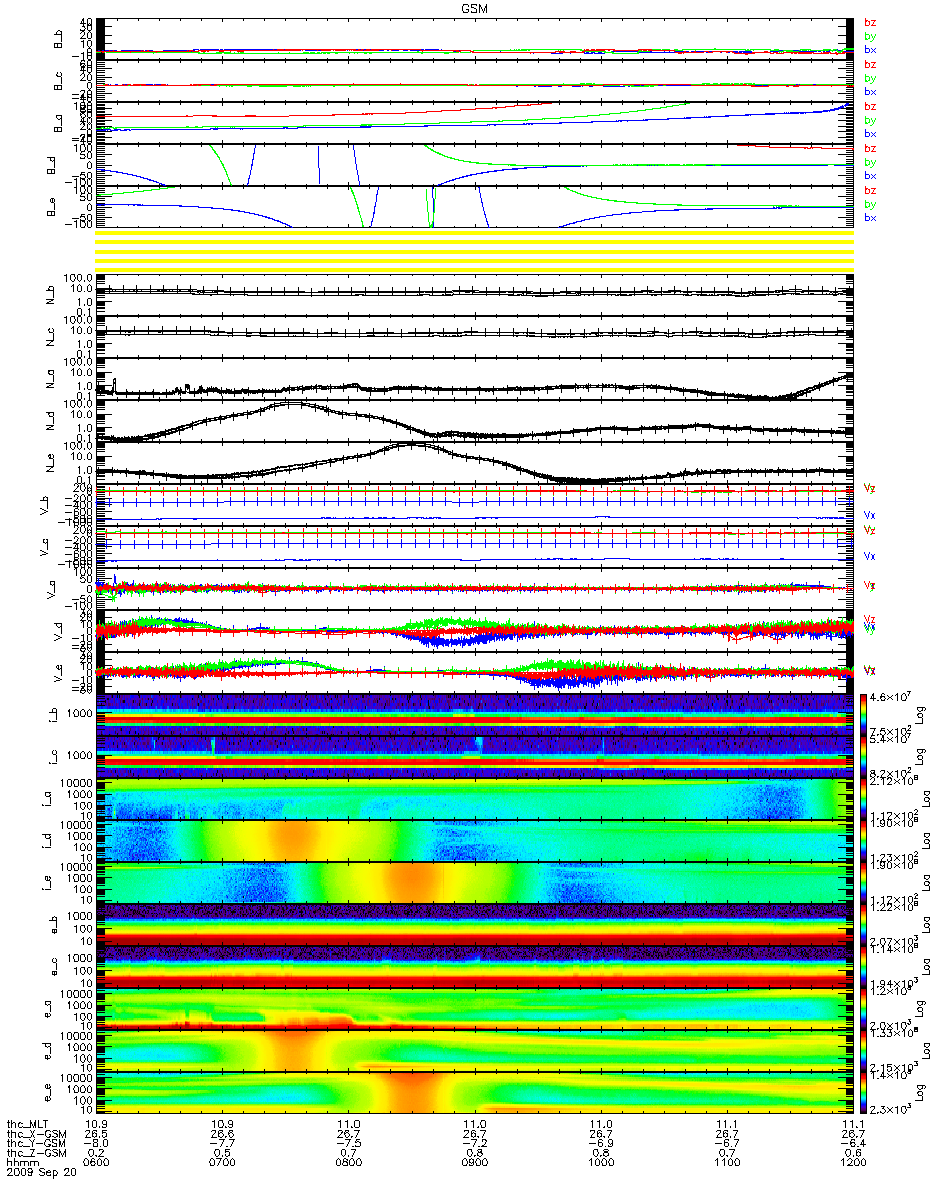930x1200 pixels.
Task: Click Vx legend of V_c panel
Action: tap(870, 556)
